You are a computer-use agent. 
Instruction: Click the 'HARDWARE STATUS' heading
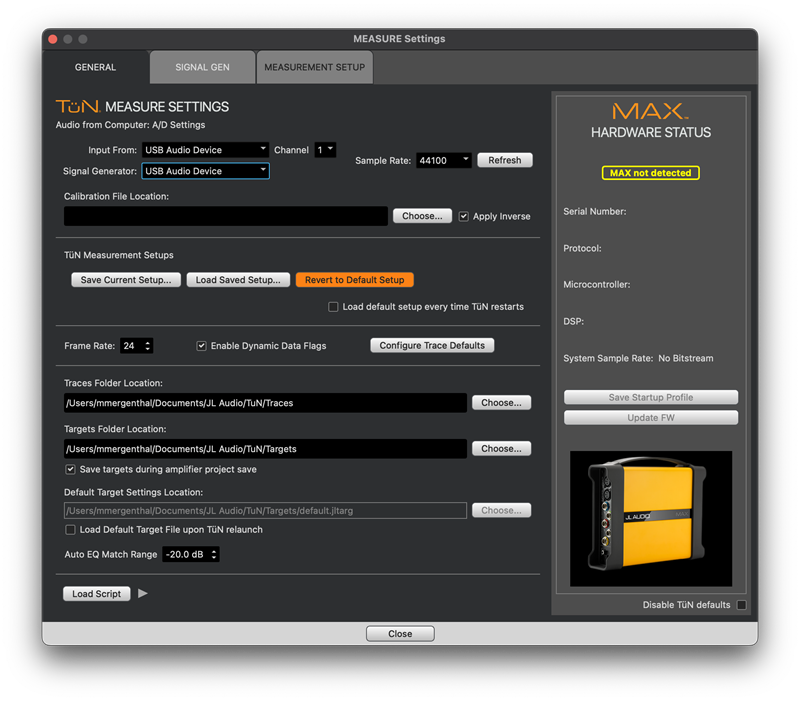pyautogui.click(x=651, y=132)
